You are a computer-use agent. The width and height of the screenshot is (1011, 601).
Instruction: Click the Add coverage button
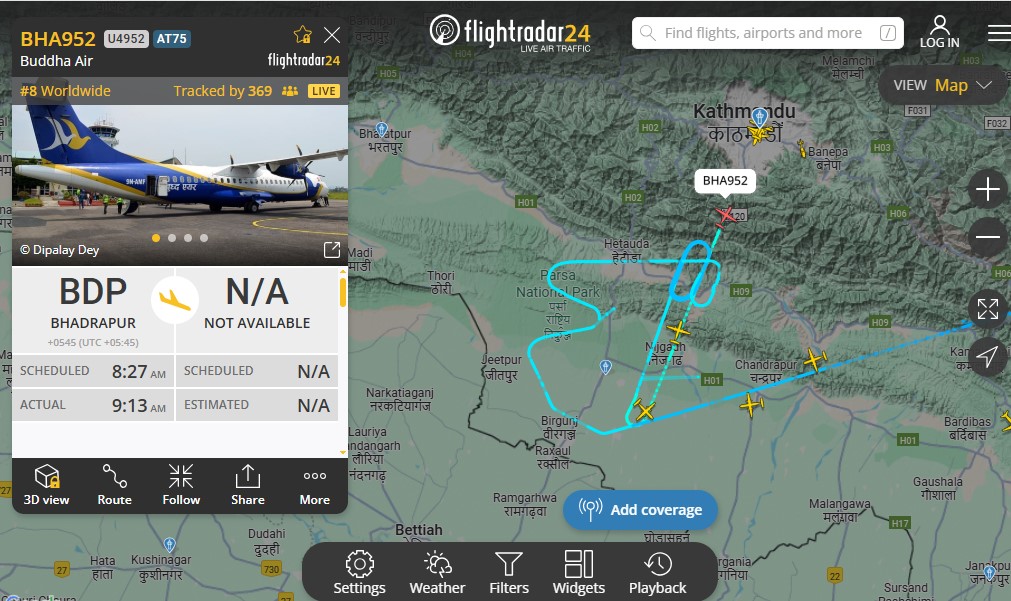[640, 510]
